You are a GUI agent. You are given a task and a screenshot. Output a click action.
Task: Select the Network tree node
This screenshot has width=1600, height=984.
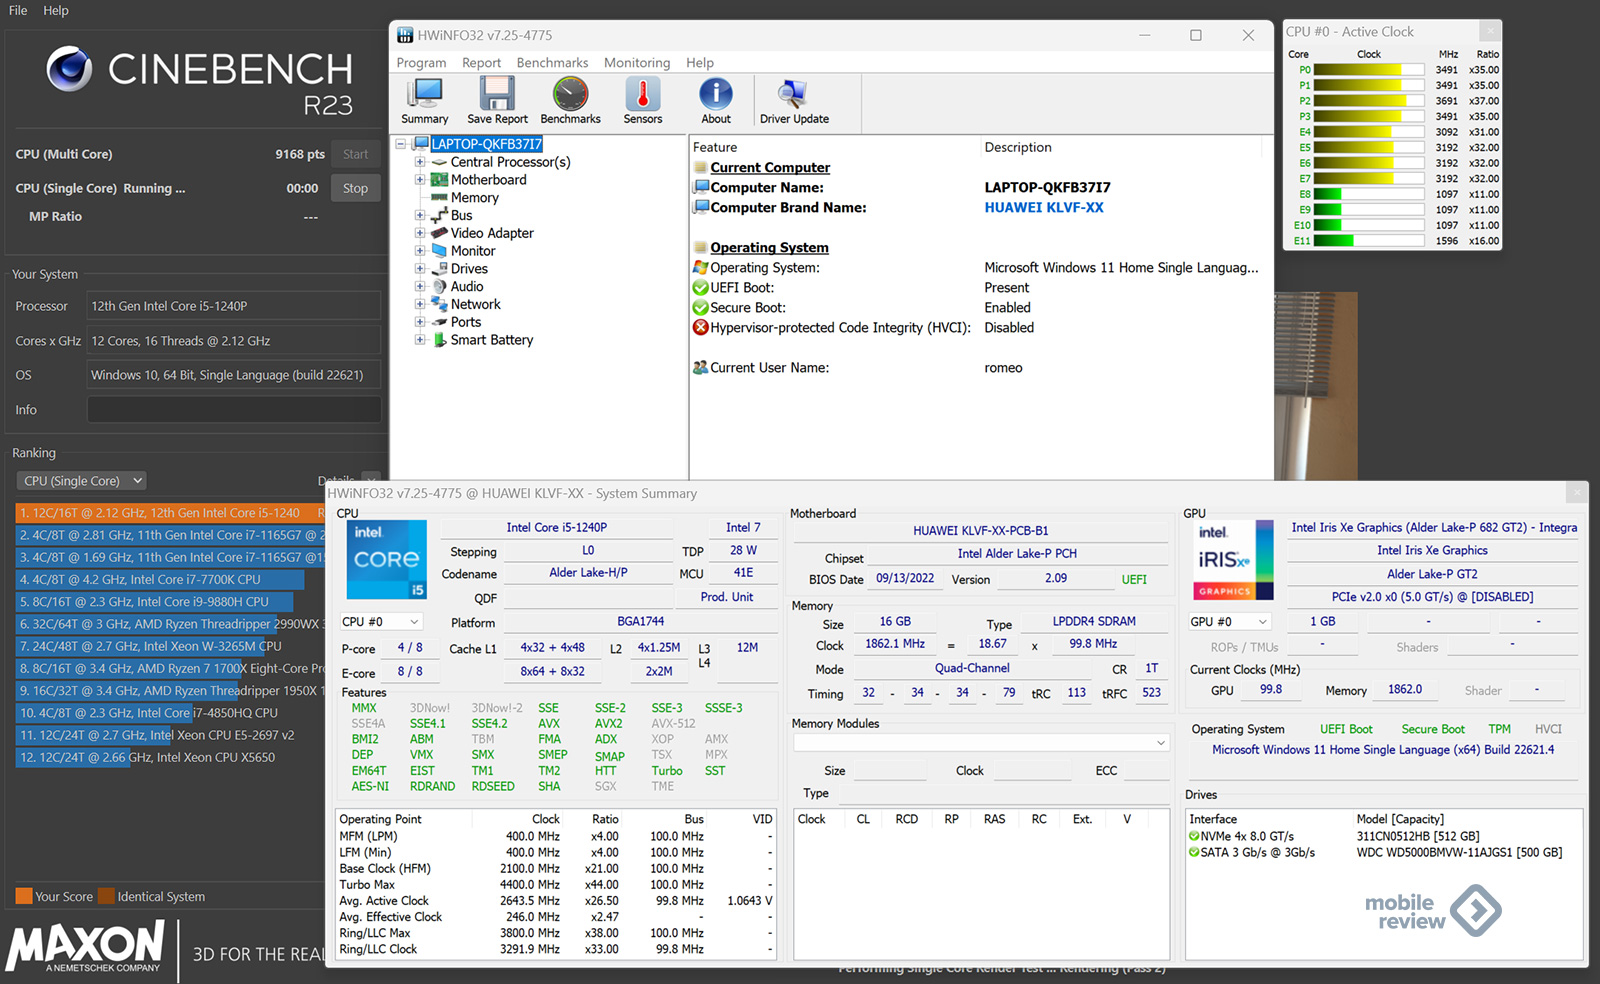tap(476, 304)
